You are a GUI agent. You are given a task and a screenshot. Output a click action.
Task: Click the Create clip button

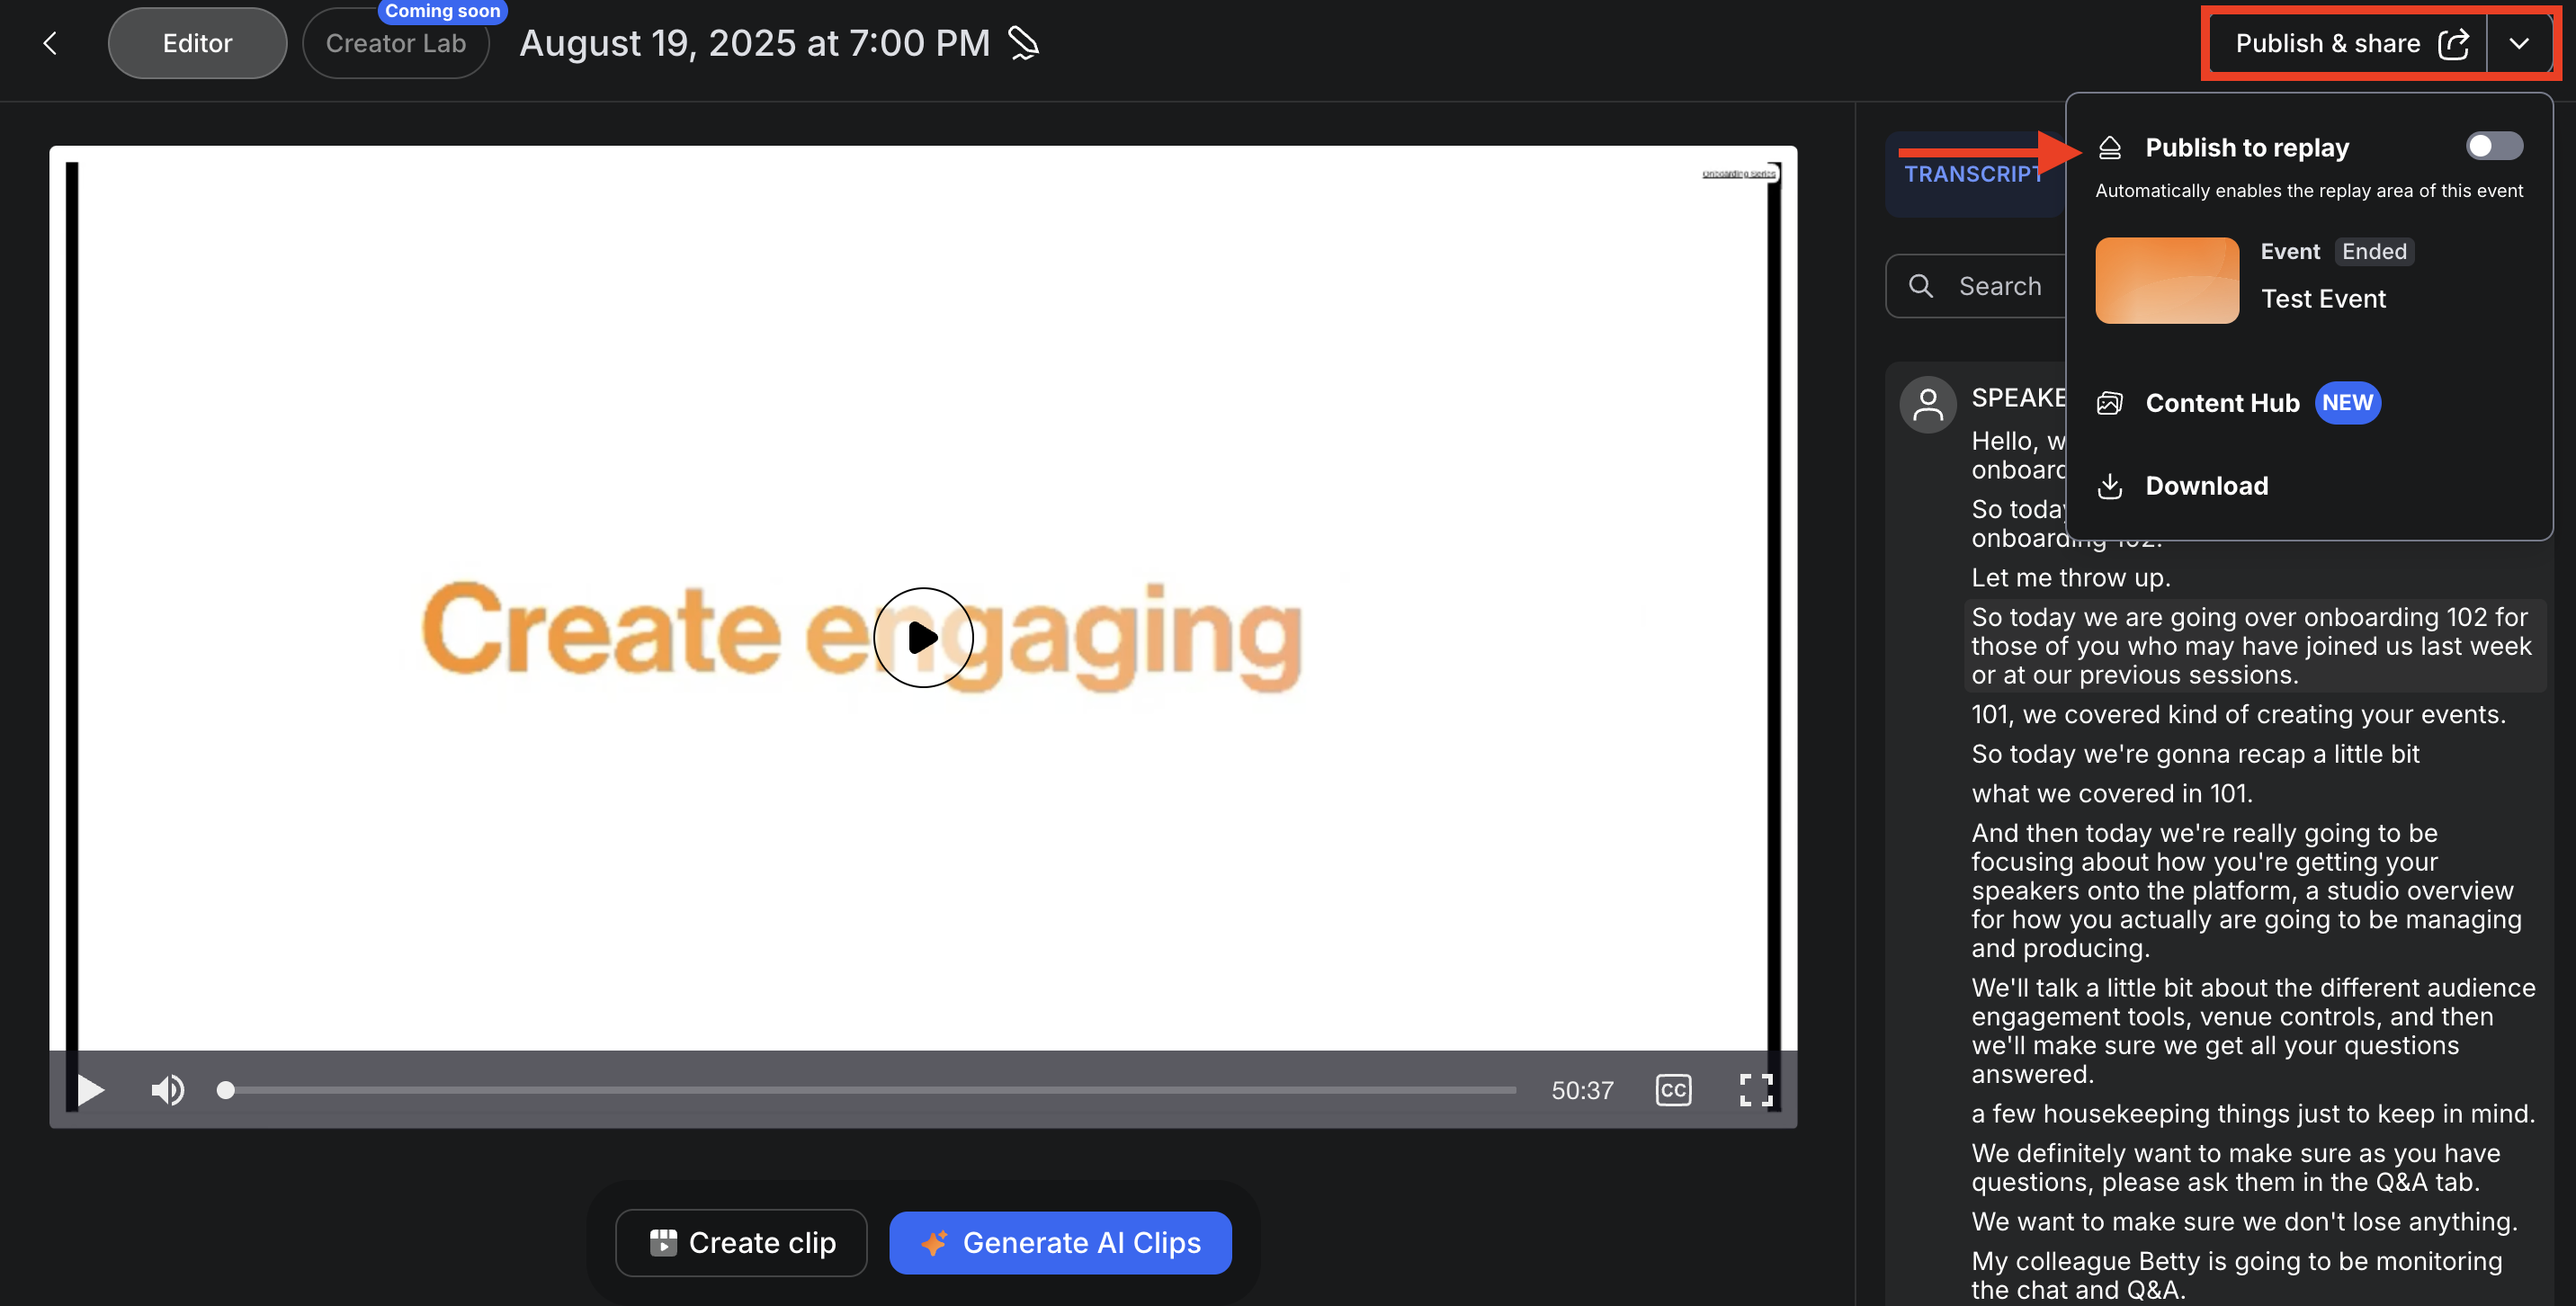pos(741,1242)
